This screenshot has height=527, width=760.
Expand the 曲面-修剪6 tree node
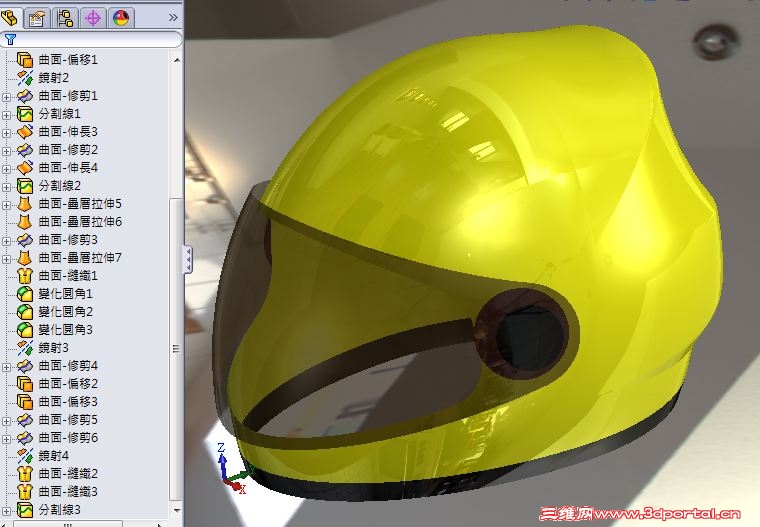point(6,439)
